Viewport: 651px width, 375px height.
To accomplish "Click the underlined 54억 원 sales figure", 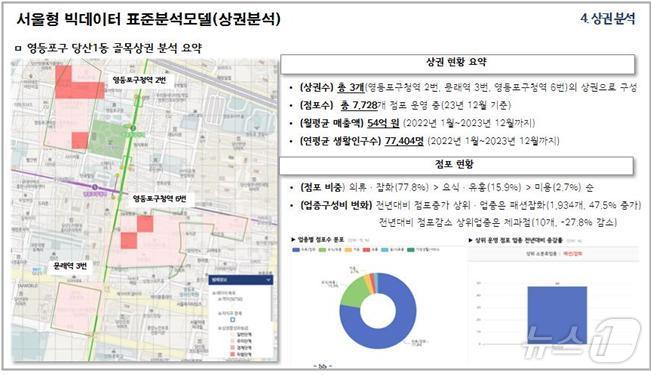I will pyautogui.click(x=383, y=123).
